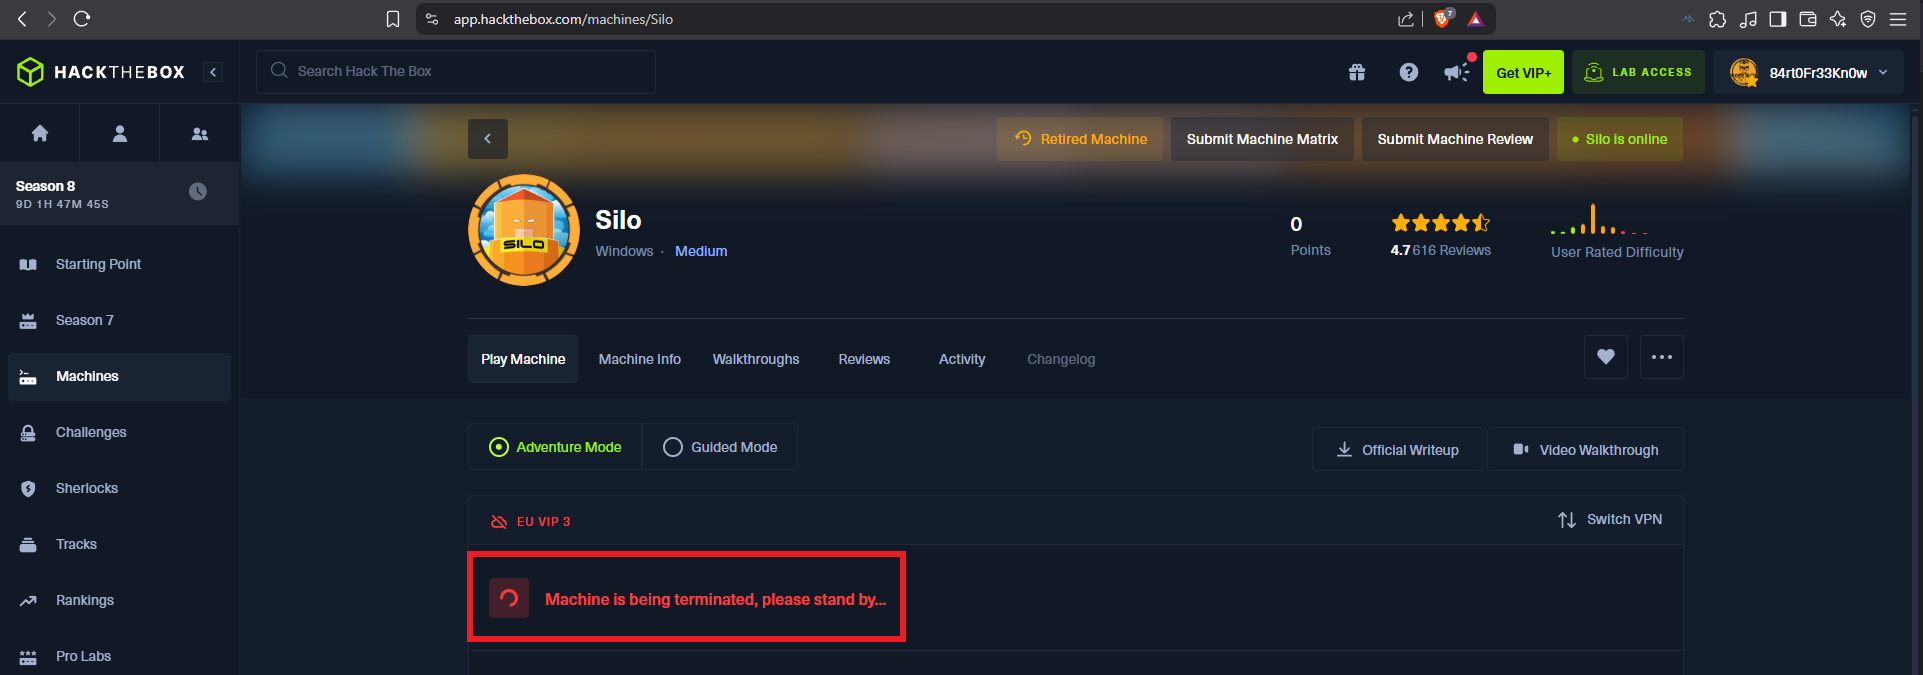Go back in browser history
The width and height of the screenshot is (1923, 675).
pos(22,19)
